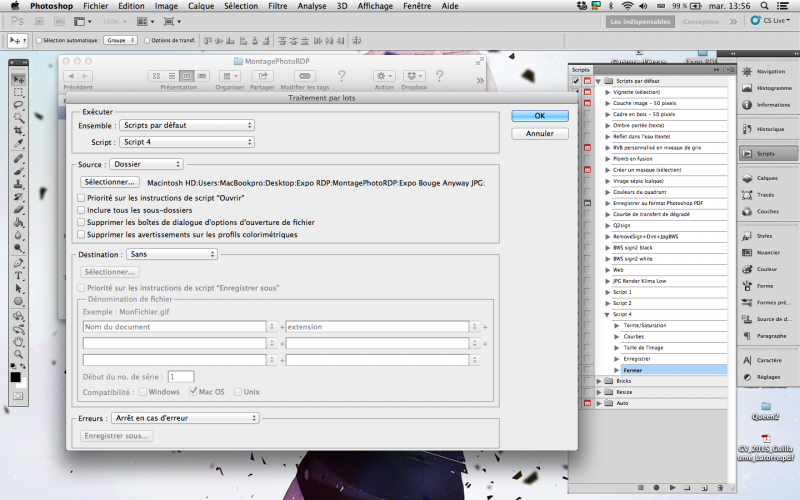The image size is (800, 500).
Task: Toggle checkmark for Scripts par défaut set
Action: pos(576,81)
